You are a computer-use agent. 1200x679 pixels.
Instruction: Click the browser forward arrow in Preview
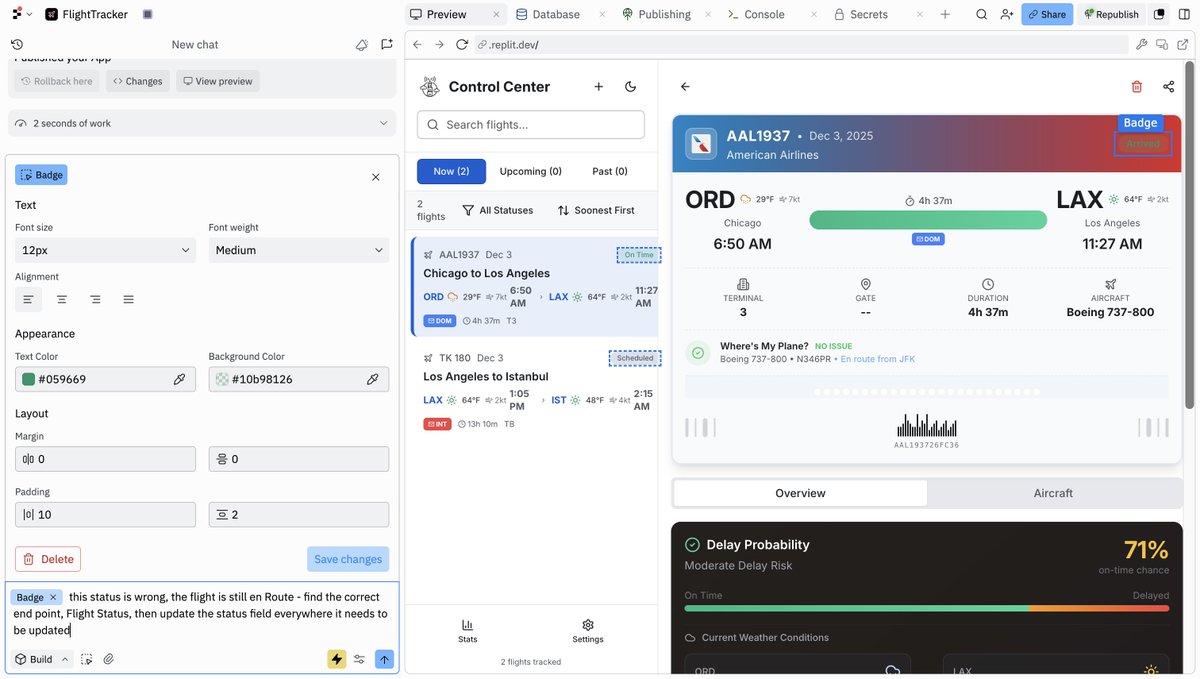pos(439,45)
